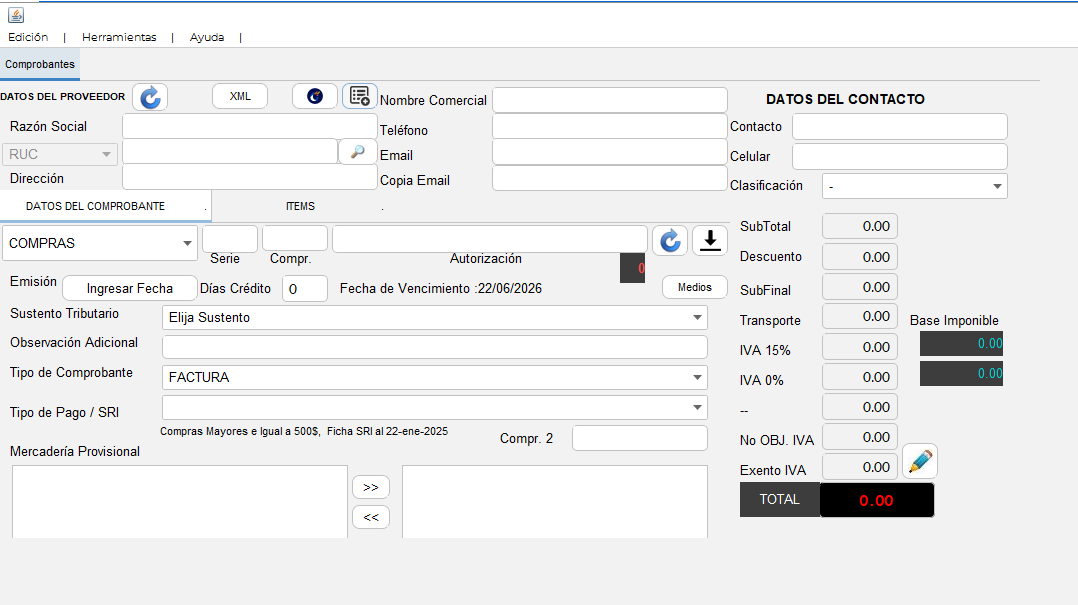Click the magnifier search icon beside RUC field

click(358, 152)
